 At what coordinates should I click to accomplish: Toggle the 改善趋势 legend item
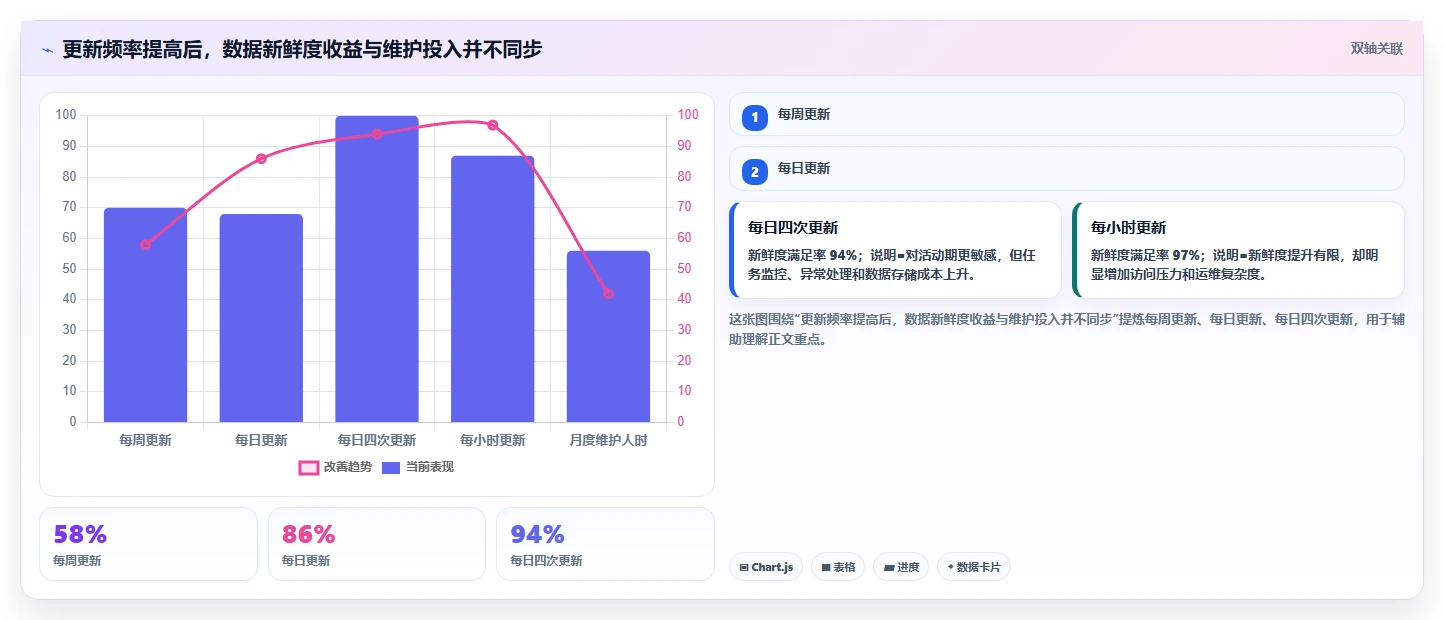335,467
